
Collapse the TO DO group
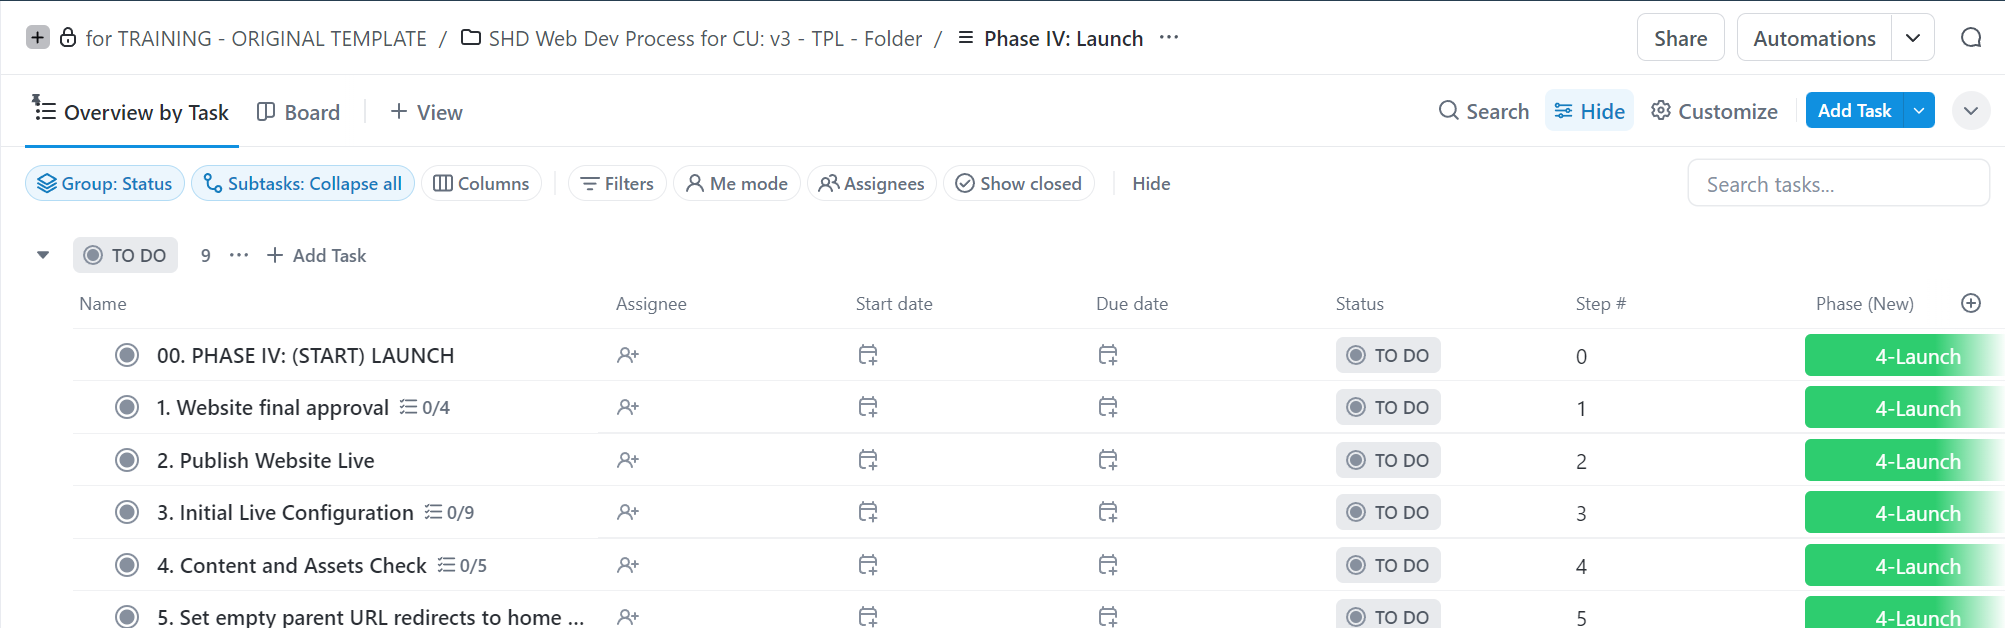(43, 255)
